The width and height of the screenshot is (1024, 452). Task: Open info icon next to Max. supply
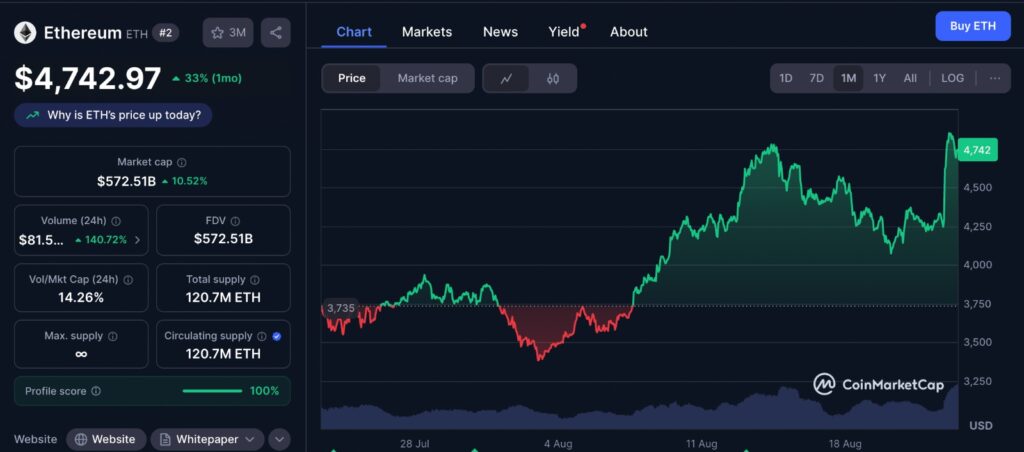pyautogui.click(x=112, y=336)
